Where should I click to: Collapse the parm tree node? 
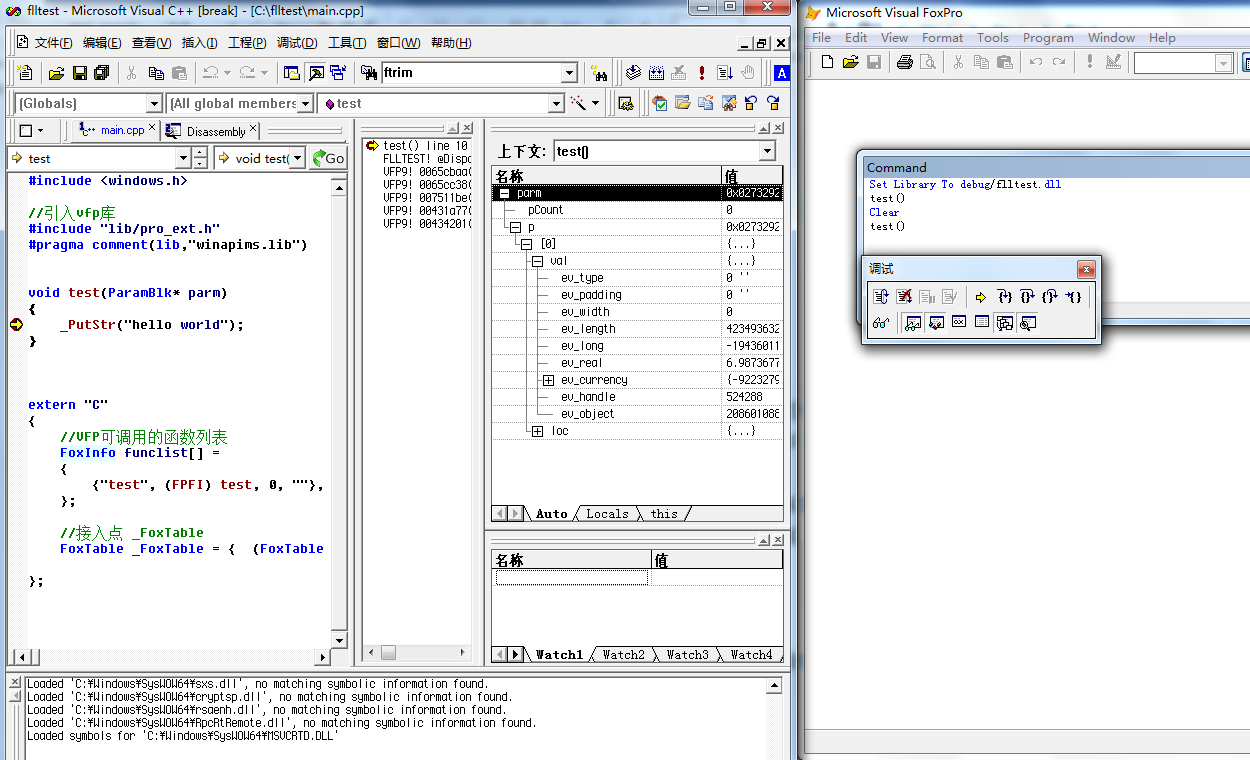point(504,193)
